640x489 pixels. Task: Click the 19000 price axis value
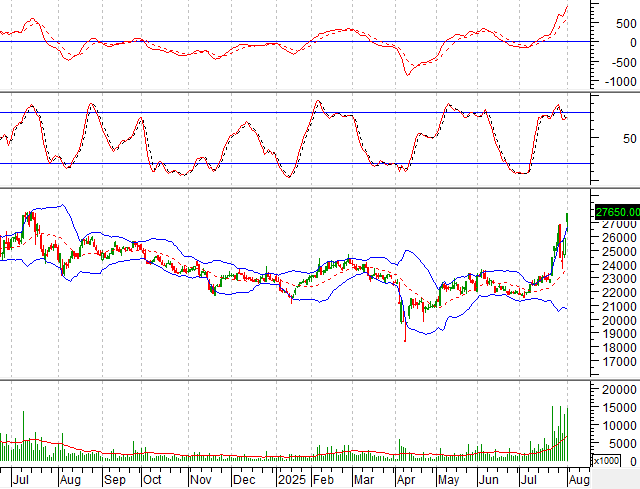pyautogui.click(x=619, y=334)
